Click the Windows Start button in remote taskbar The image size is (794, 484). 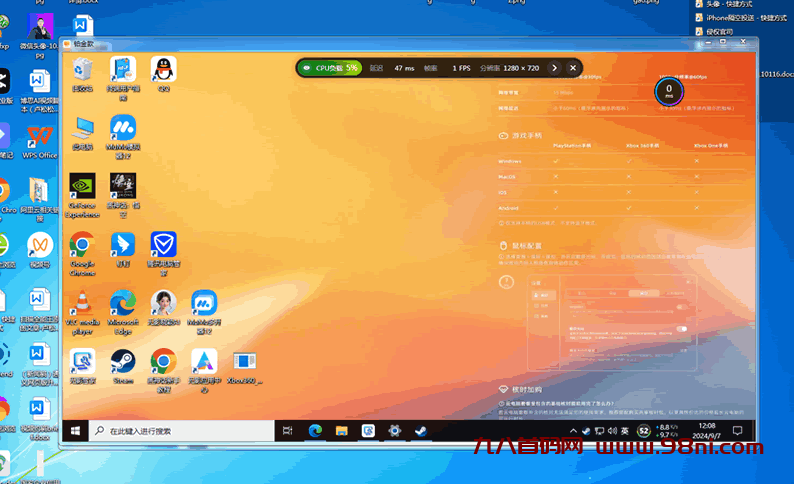[x=76, y=431]
